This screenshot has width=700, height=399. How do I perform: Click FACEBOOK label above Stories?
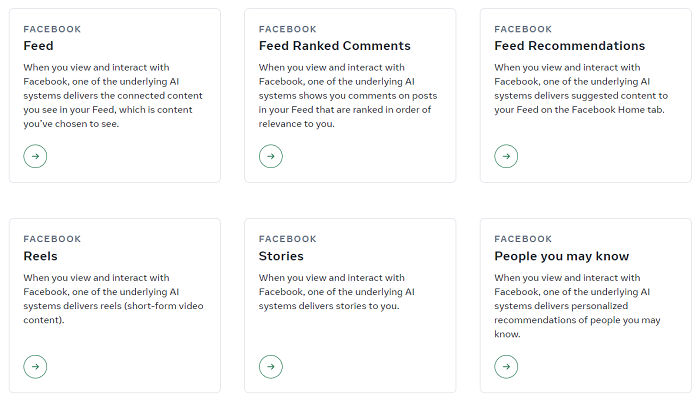pos(288,239)
